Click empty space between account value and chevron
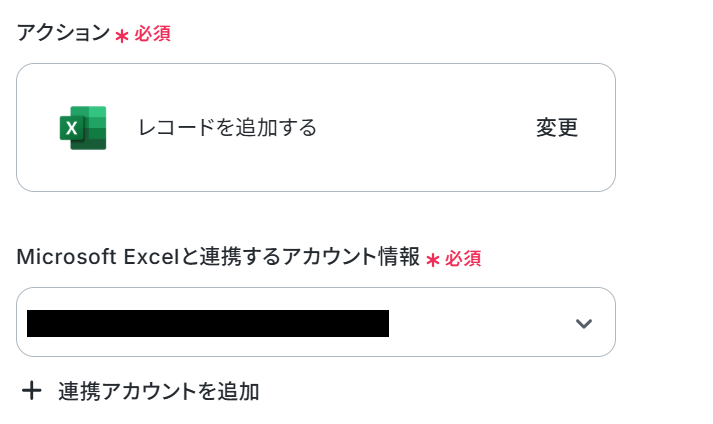The image size is (713, 424). tap(481, 323)
